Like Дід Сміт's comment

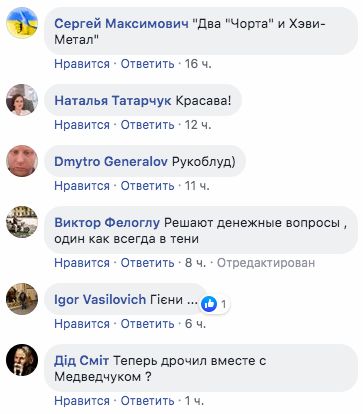82,401
